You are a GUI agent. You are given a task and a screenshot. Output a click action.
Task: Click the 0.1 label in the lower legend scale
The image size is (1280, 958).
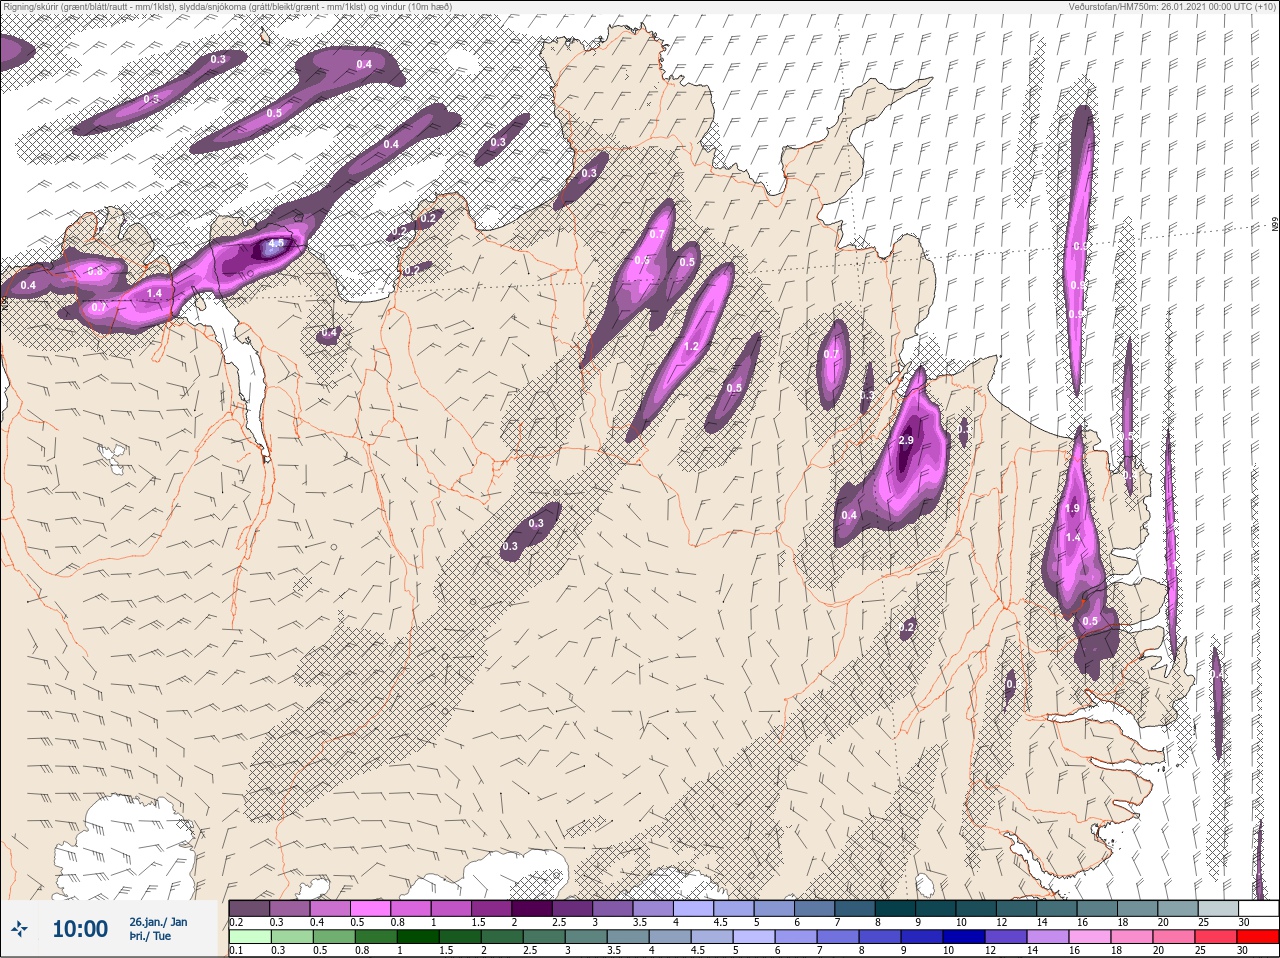(x=236, y=950)
